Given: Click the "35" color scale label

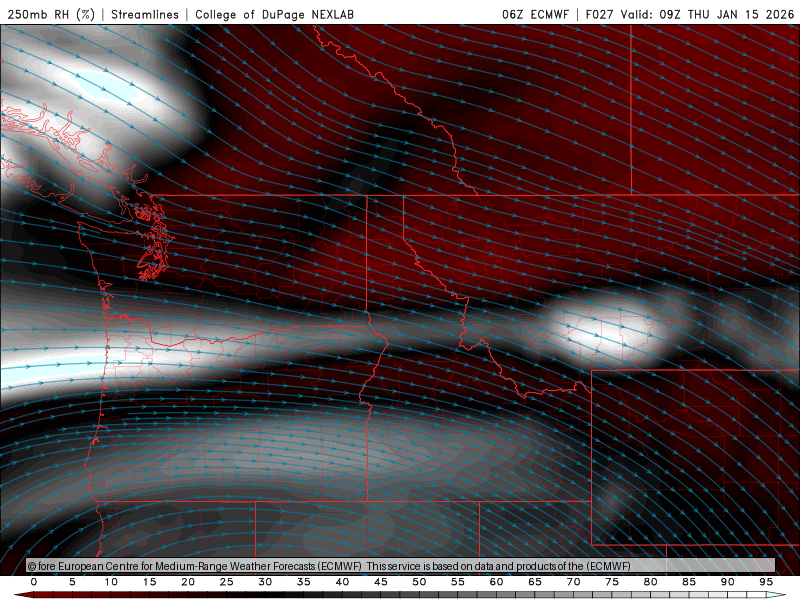Looking at the screenshot, I should (304, 582).
